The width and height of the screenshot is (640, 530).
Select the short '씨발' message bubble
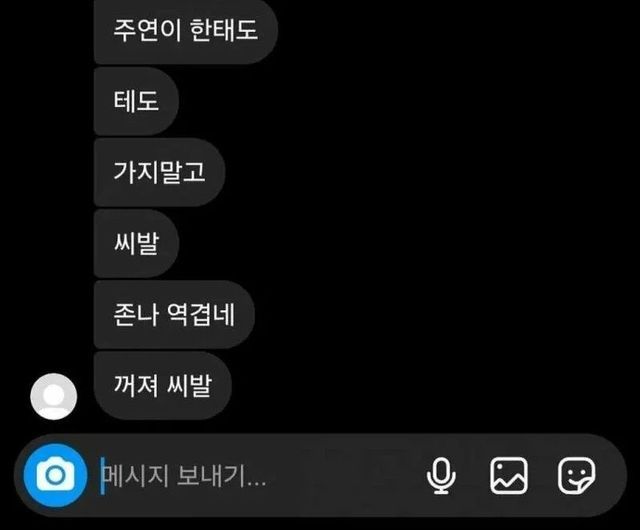pos(136,243)
